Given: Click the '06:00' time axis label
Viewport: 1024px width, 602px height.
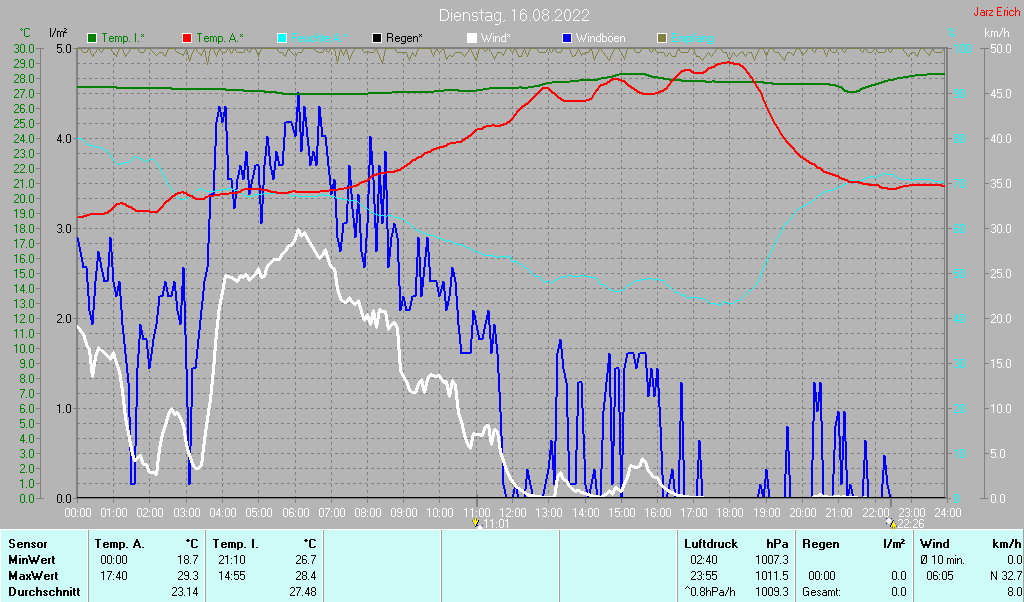Looking at the screenshot, I should pos(295,513).
